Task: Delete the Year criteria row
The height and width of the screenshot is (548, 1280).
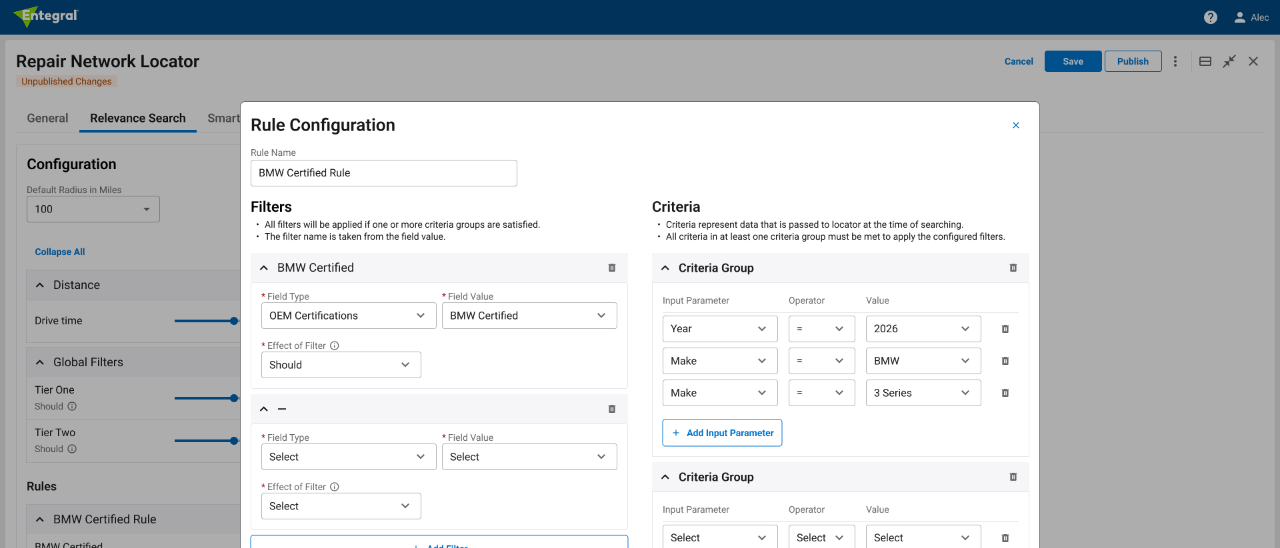Action: 1005,328
